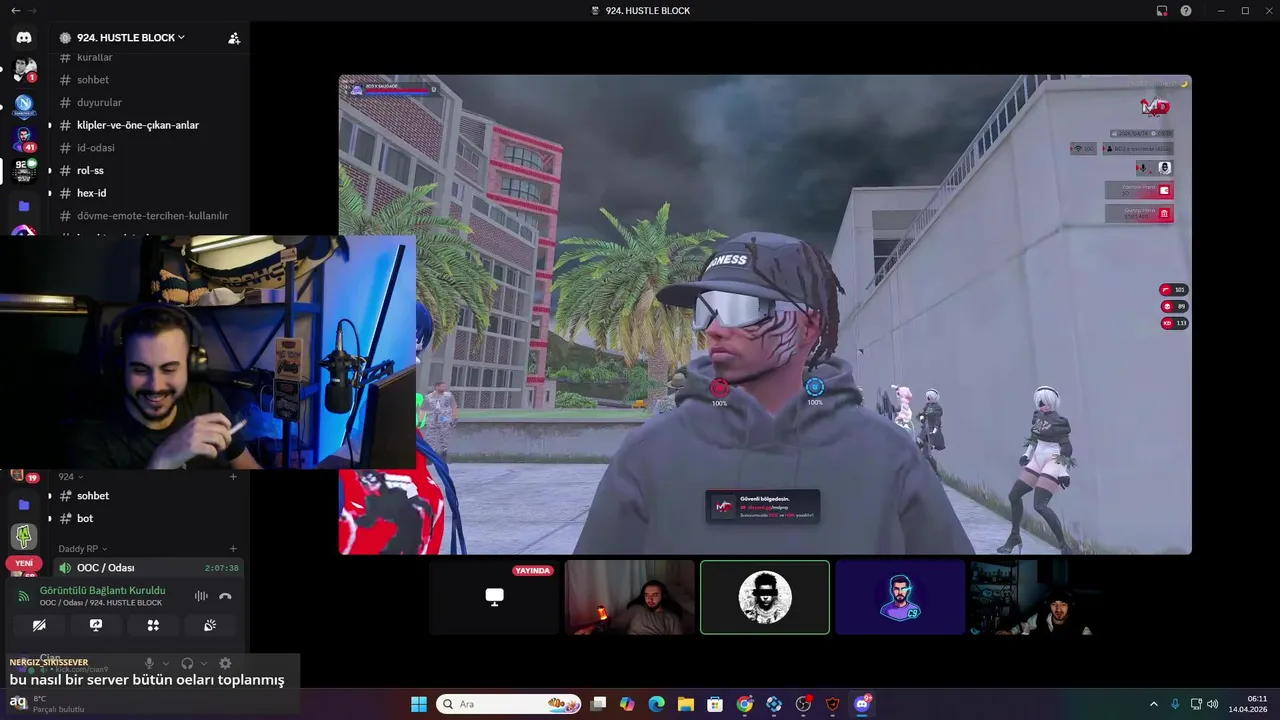Open Discord from the taskbar
The height and width of the screenshot is (720, 1280).
(862, 704)
